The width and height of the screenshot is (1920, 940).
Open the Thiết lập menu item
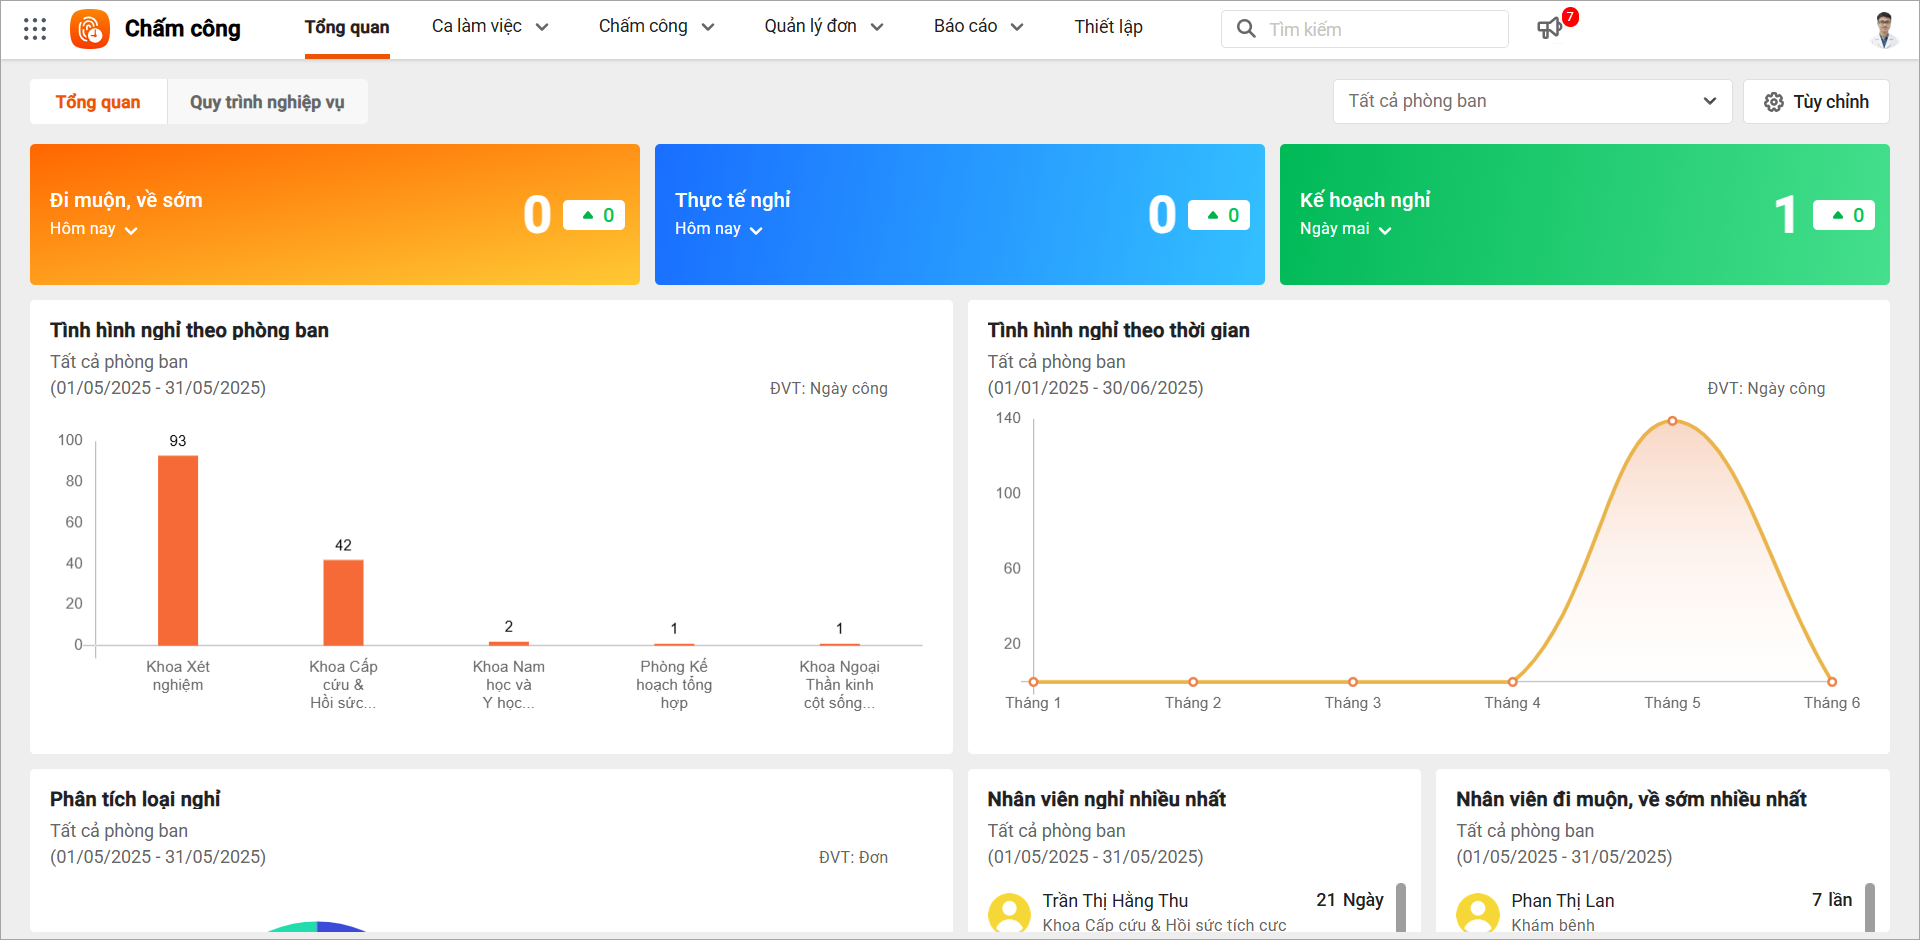click(1108, 27)
